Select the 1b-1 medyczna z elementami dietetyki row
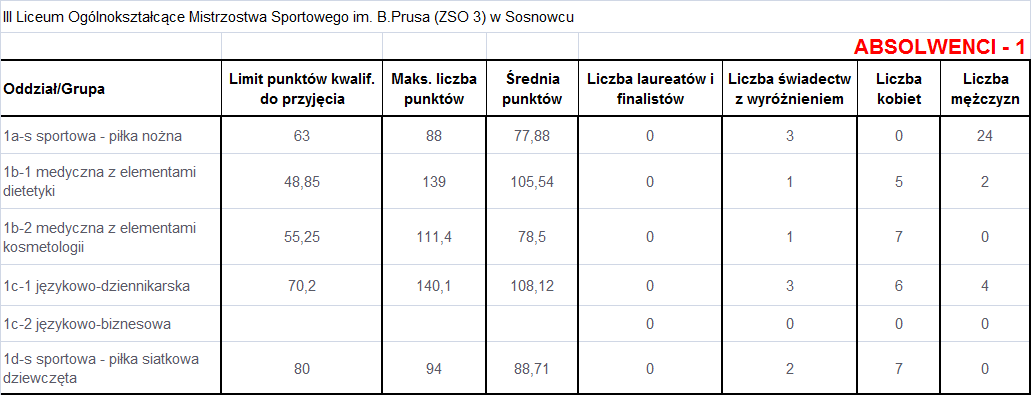The height and width of the screenshot is (395, 1031). click(x=516, y=182)
